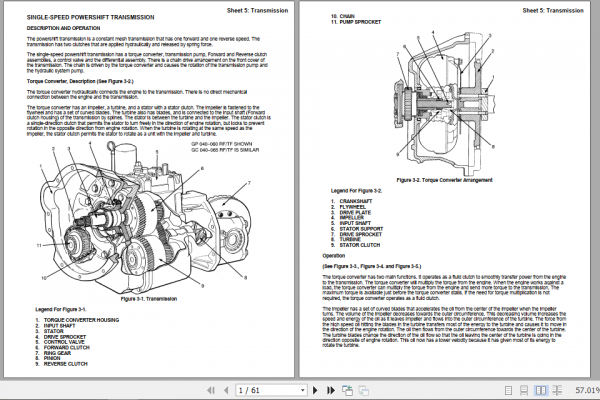Click legend entry TORQUE CONVERTER HOUSING
The image size is (600, 400).
coord(81,320)
